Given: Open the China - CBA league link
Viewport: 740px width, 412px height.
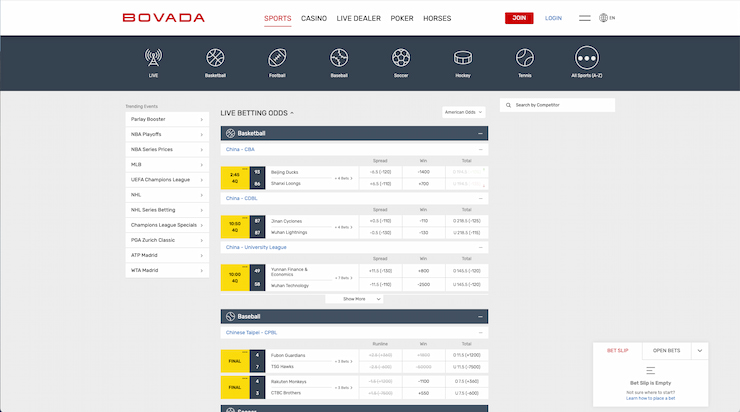Looking at the screenshot, I should tap(240, 149).
